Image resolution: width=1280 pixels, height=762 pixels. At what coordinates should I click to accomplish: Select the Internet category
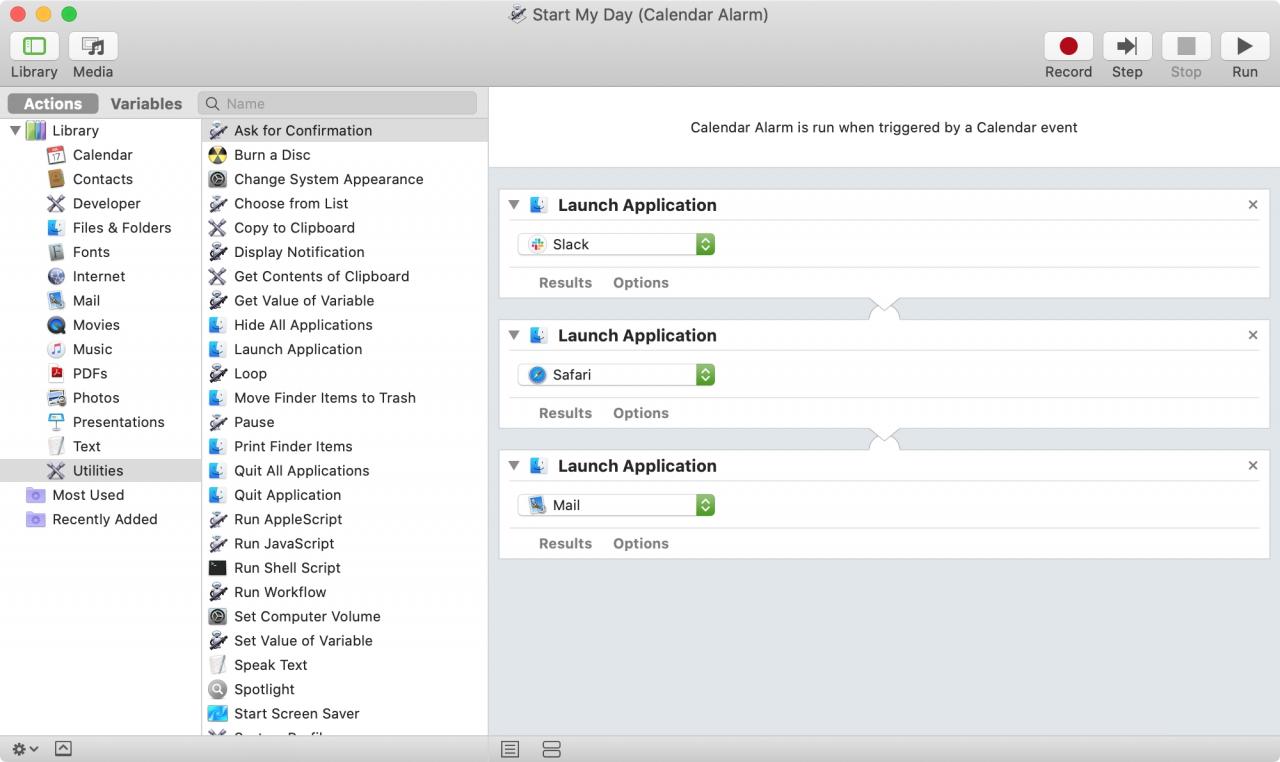pyautogui.click(x=100, y=276)
